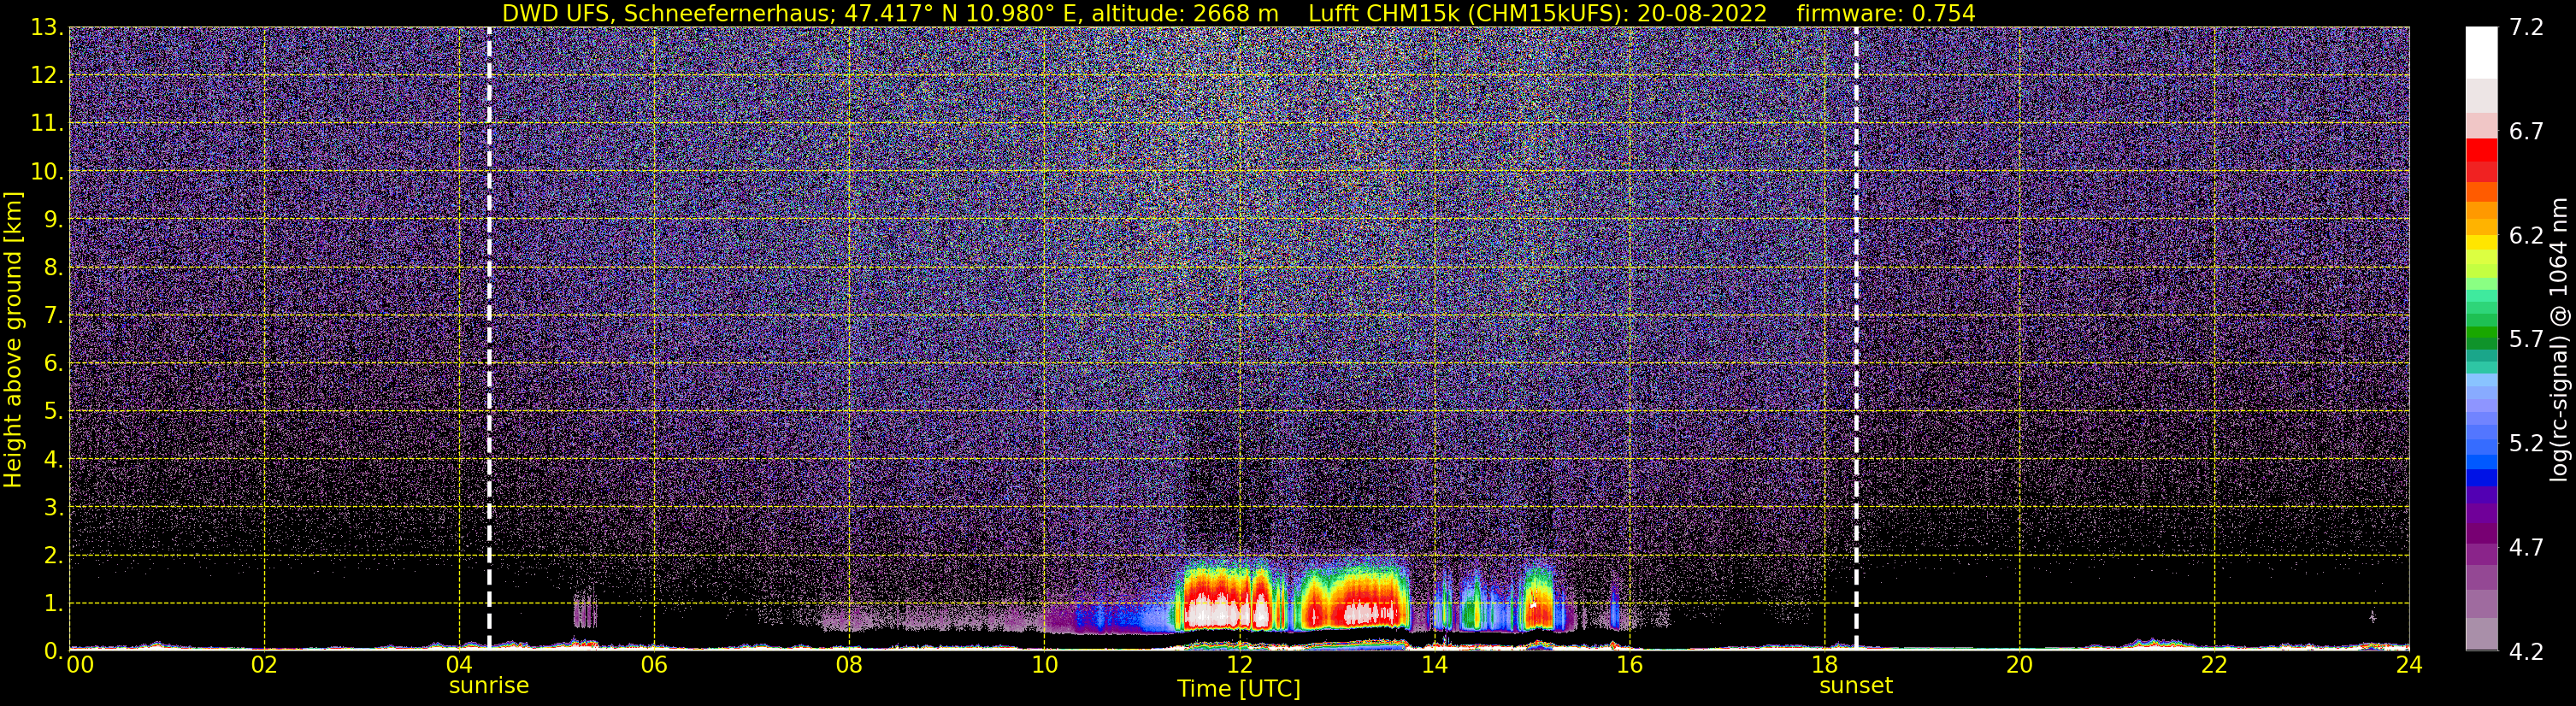Viewport: 2576px width, 706px height.
Task: Click the '24' time axis tick label
Action: [2409, 666]
